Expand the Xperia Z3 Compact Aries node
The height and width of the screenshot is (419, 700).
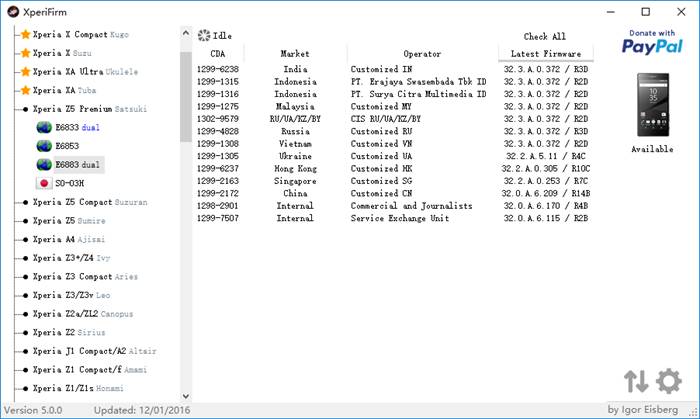[25, 277]
